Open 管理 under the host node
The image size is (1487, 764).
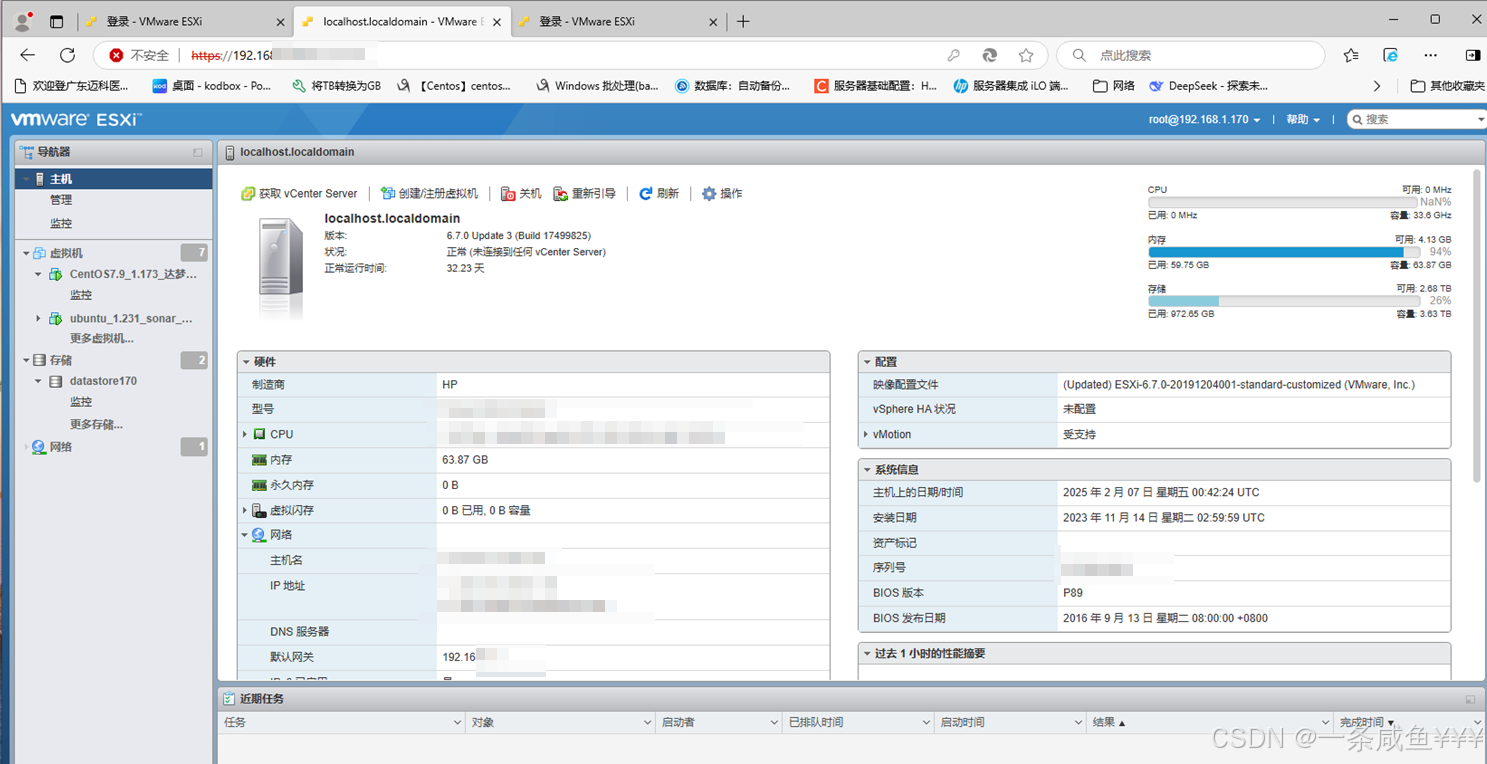[x=61, y=200]
